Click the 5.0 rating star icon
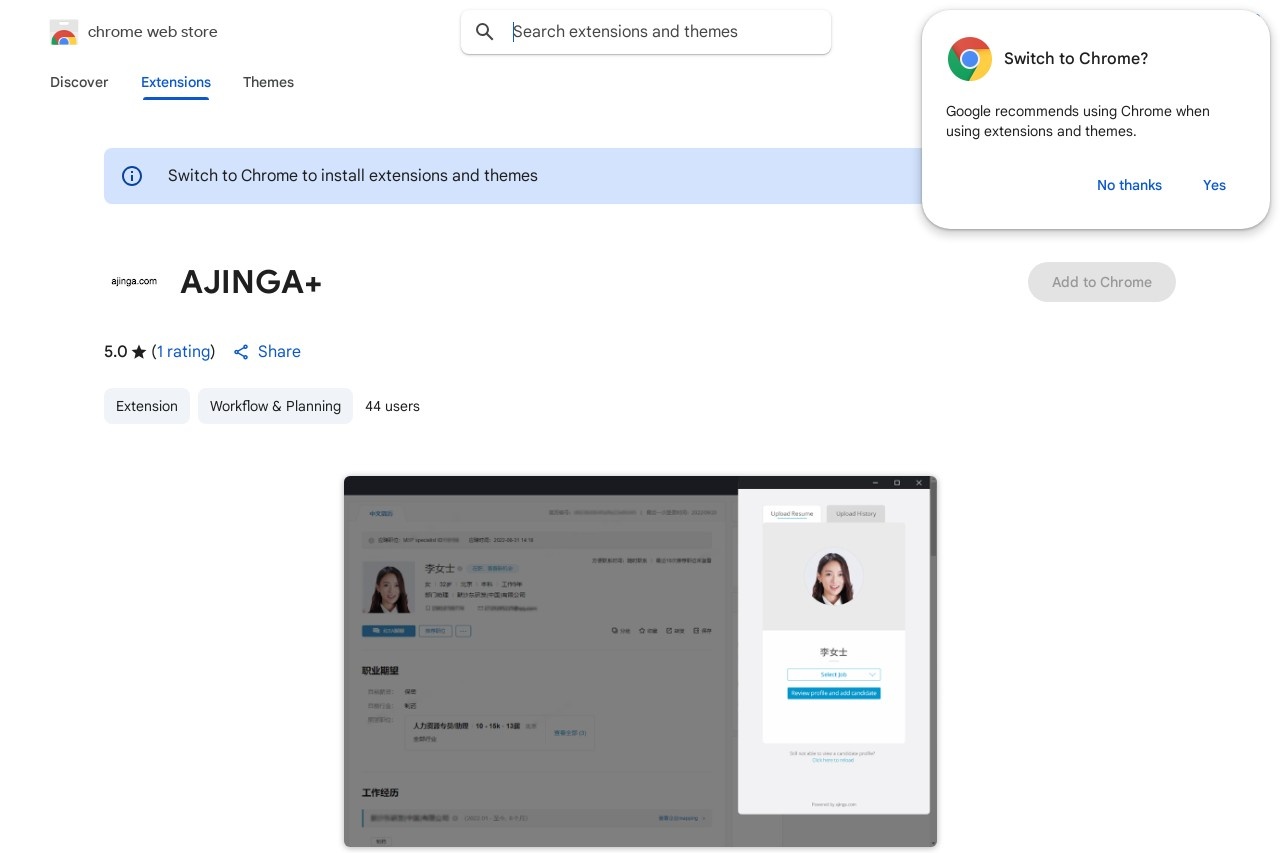The image size is (1280, 853). coord(139,352)
